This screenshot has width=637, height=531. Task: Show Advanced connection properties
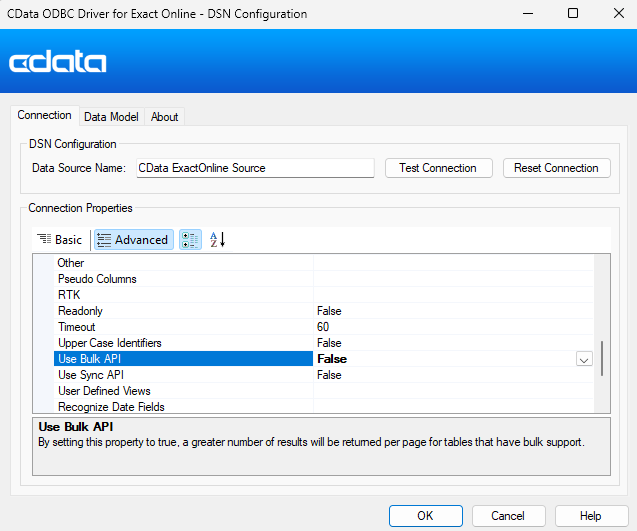[x=134, y=240]
